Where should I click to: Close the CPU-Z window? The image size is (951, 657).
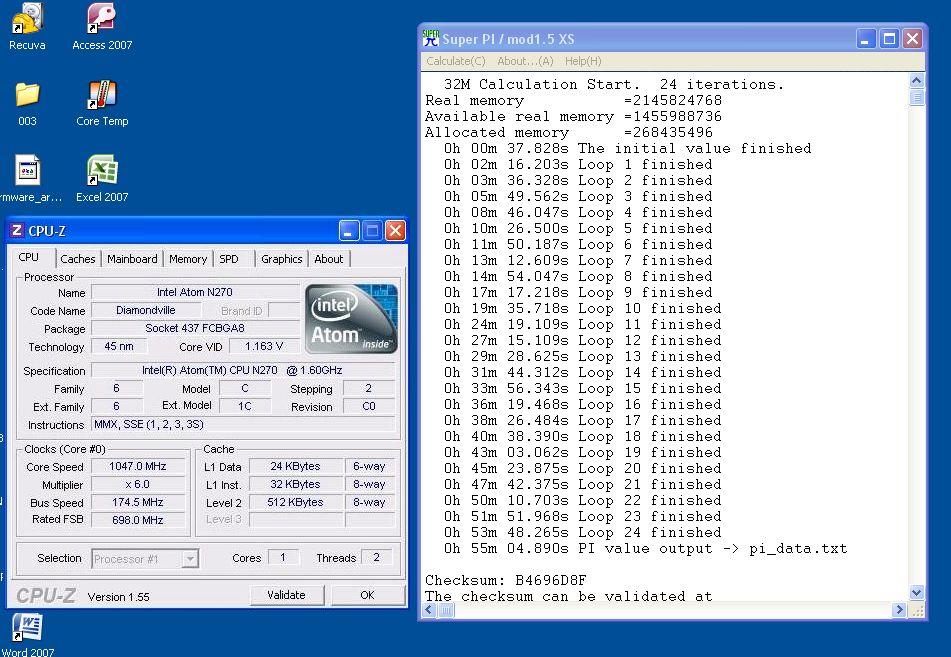tap(395, 231)
